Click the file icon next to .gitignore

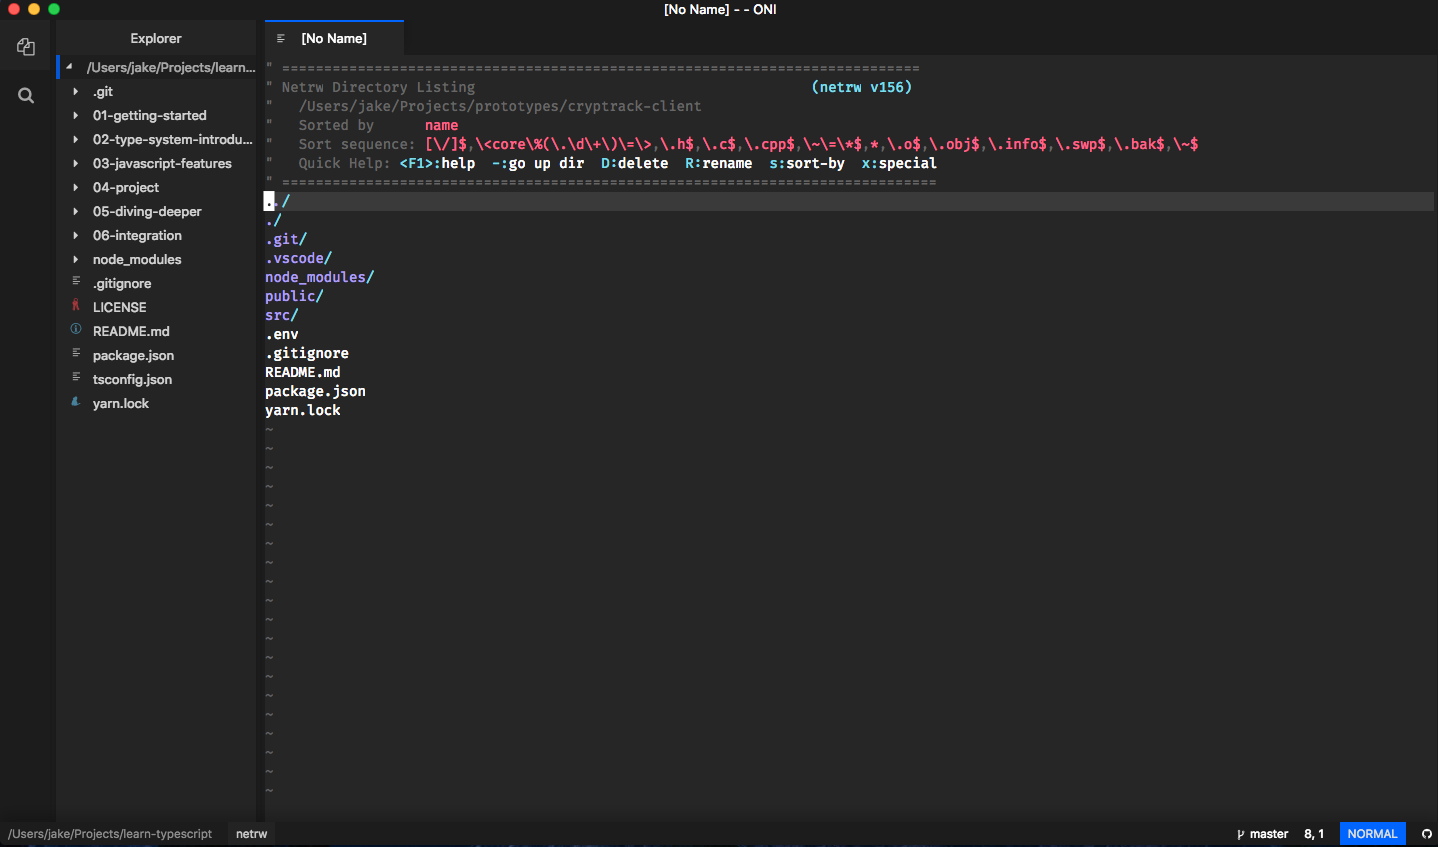[x=76, y=282]
